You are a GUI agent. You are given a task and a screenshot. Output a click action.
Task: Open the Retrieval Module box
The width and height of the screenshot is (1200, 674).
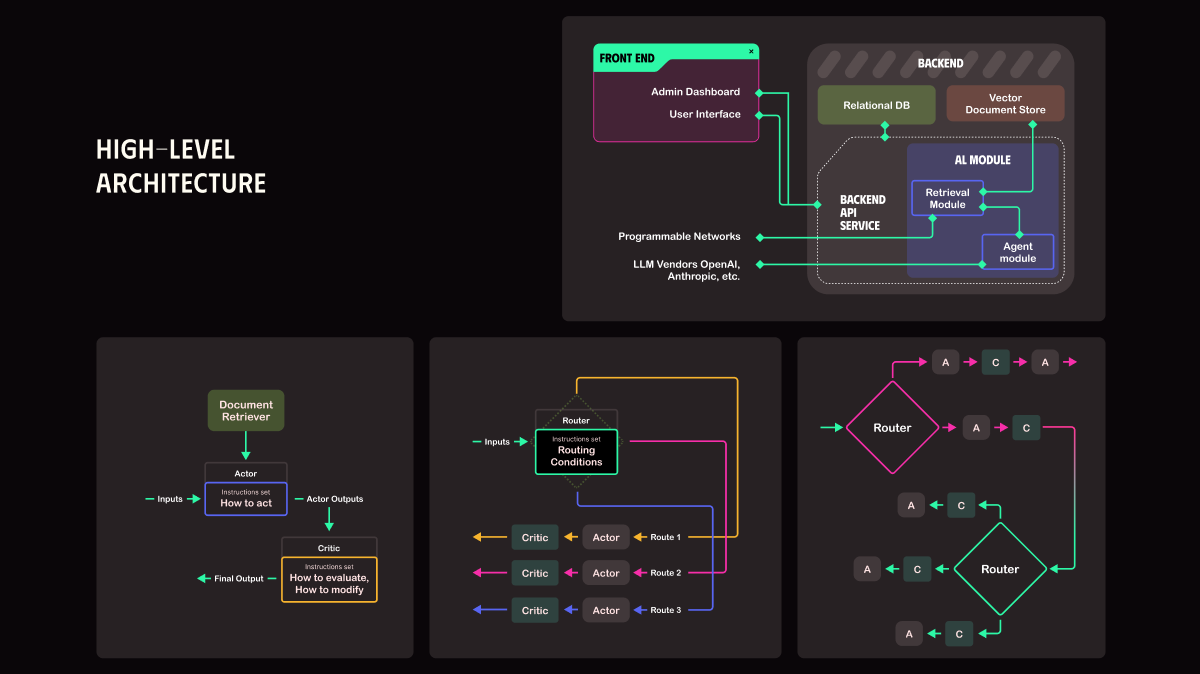[x=946, y=198]
